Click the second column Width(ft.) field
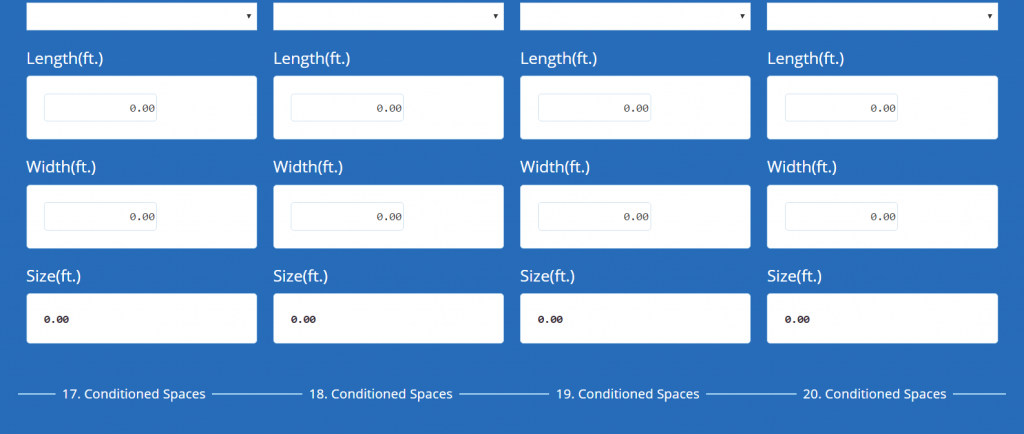The width and height of the screenshot is (1024, 434). coord(347,216)
